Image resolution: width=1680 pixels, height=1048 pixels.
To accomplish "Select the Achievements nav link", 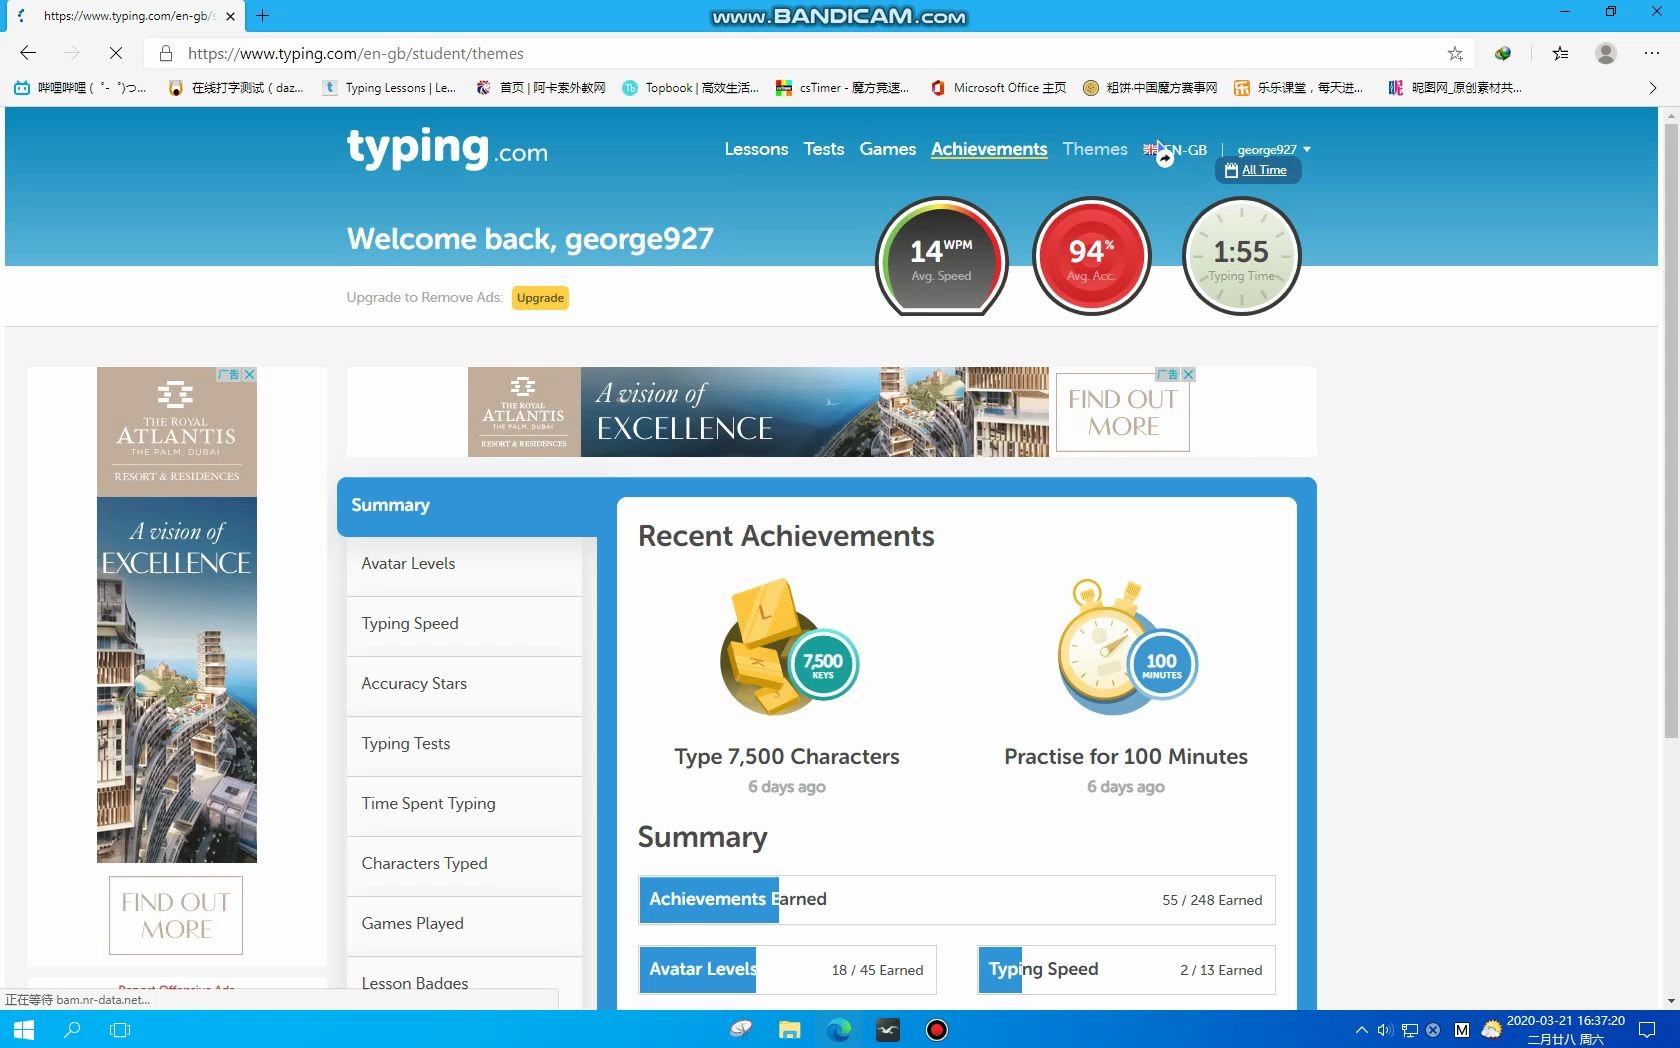I will [989, 149].
